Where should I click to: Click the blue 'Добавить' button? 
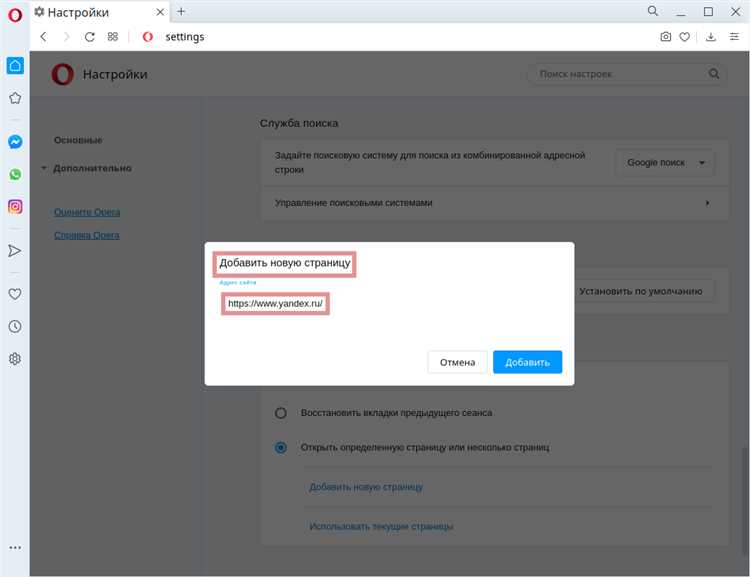[527, 362]
